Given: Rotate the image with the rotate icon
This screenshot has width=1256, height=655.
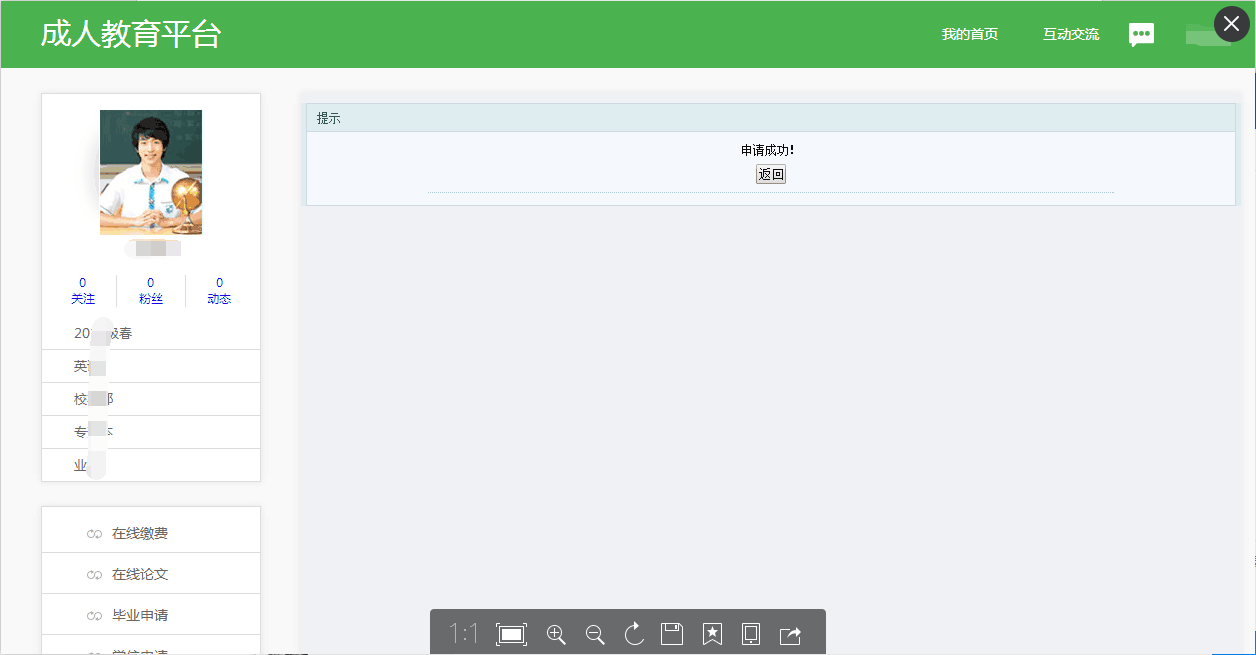Looking at the screenshot, I should click(634, 634).
